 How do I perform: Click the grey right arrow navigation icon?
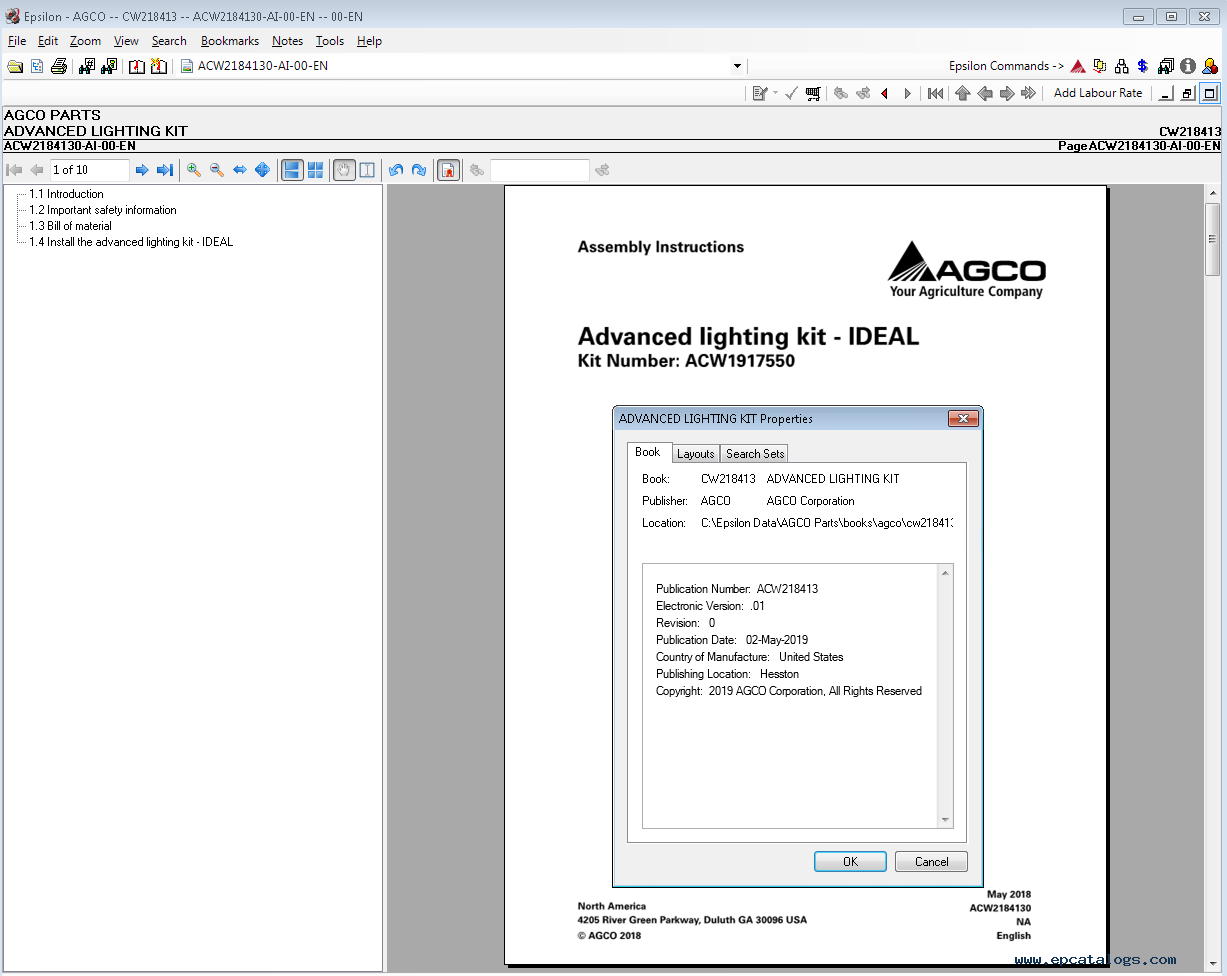(x=1007, y=93)
